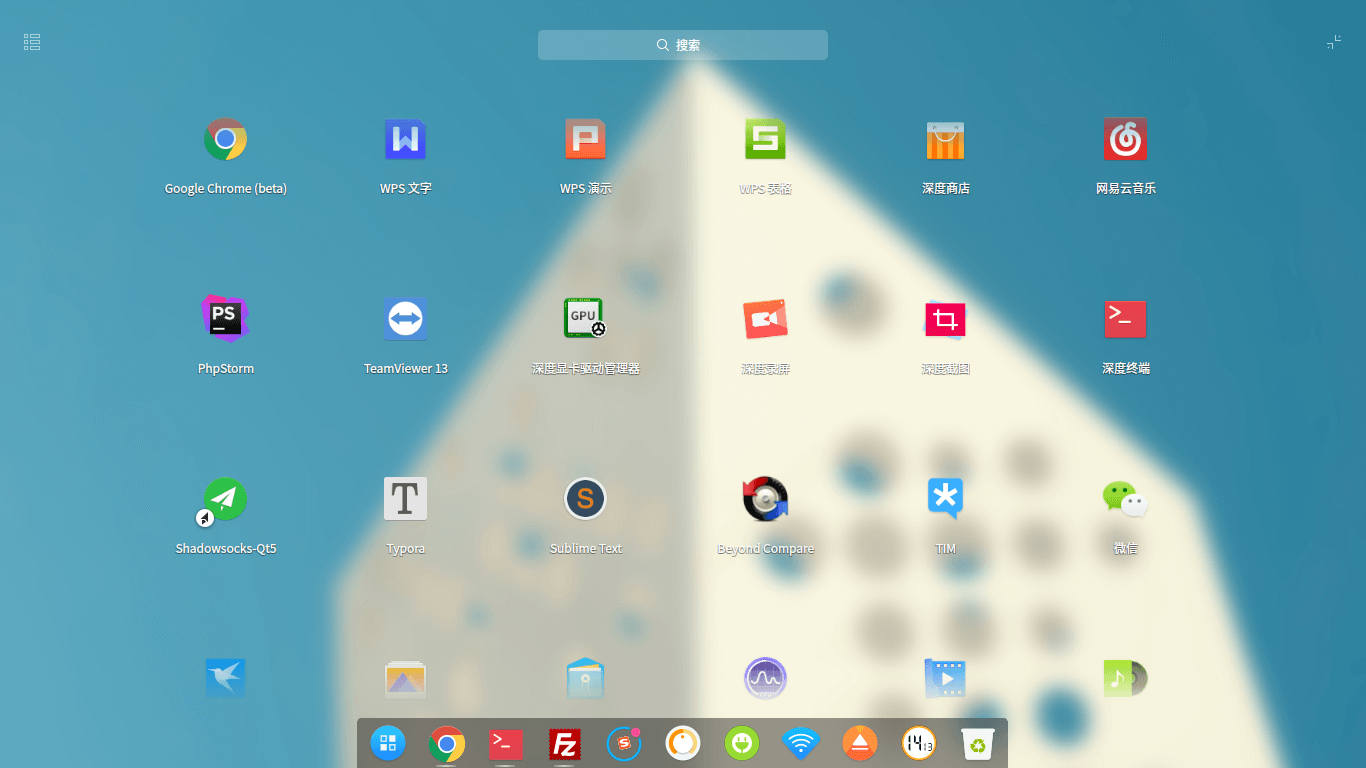Open Chrome from the dock
Screen dimensions: 1366x768
(447, 743)
